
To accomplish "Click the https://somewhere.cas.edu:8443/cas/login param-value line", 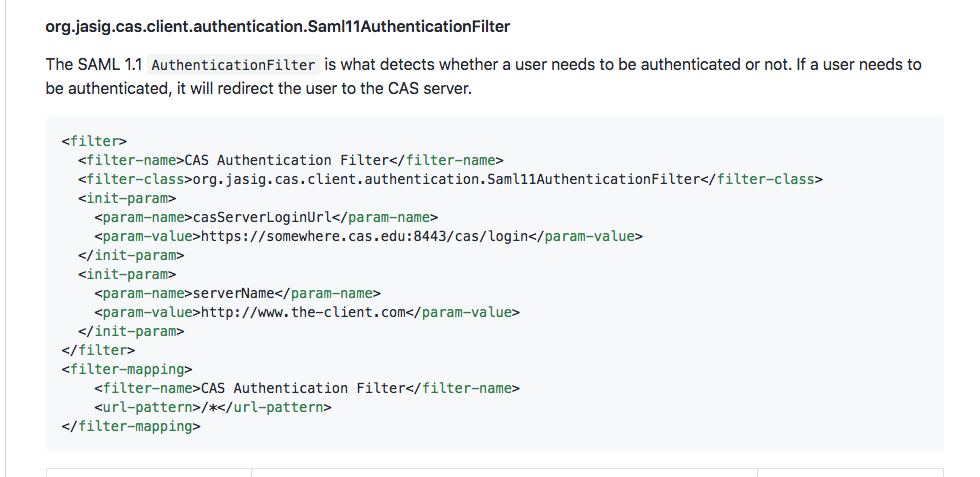I will pos(369,236).
